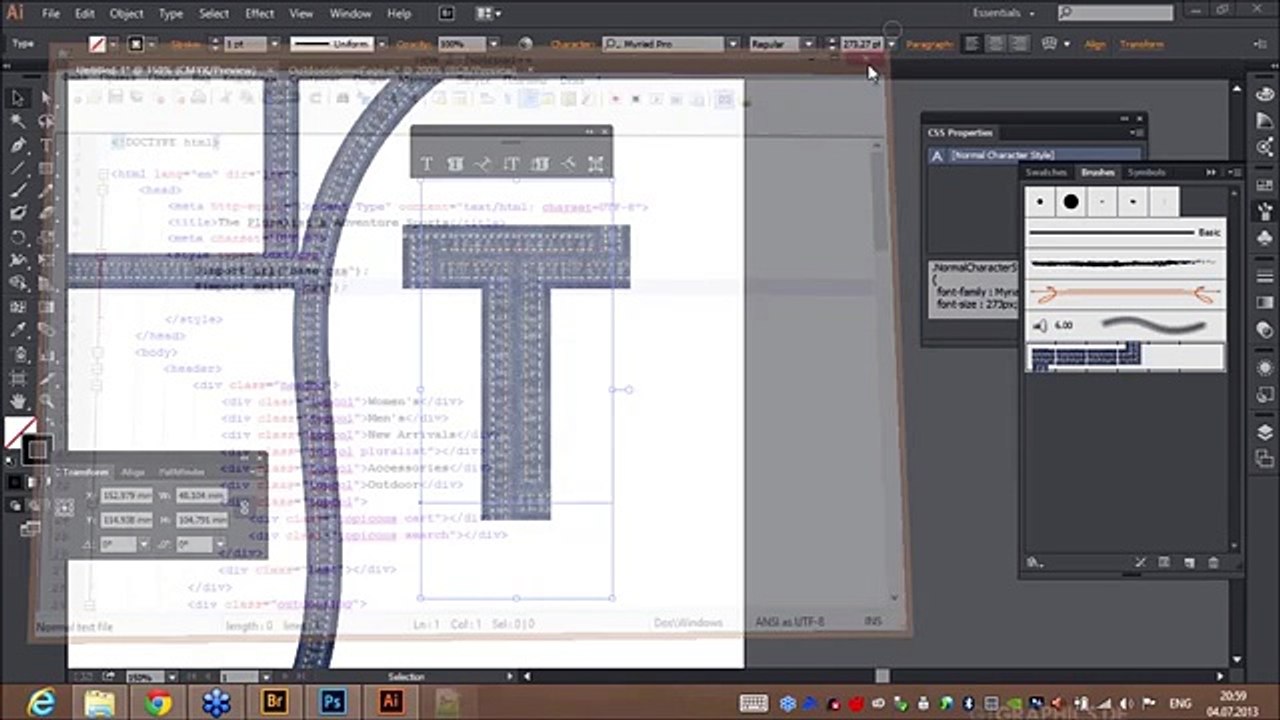Screen dimensions: 1280x720
Task: Open Internet Explorer from the taskbar
Action: coord(41,703)
